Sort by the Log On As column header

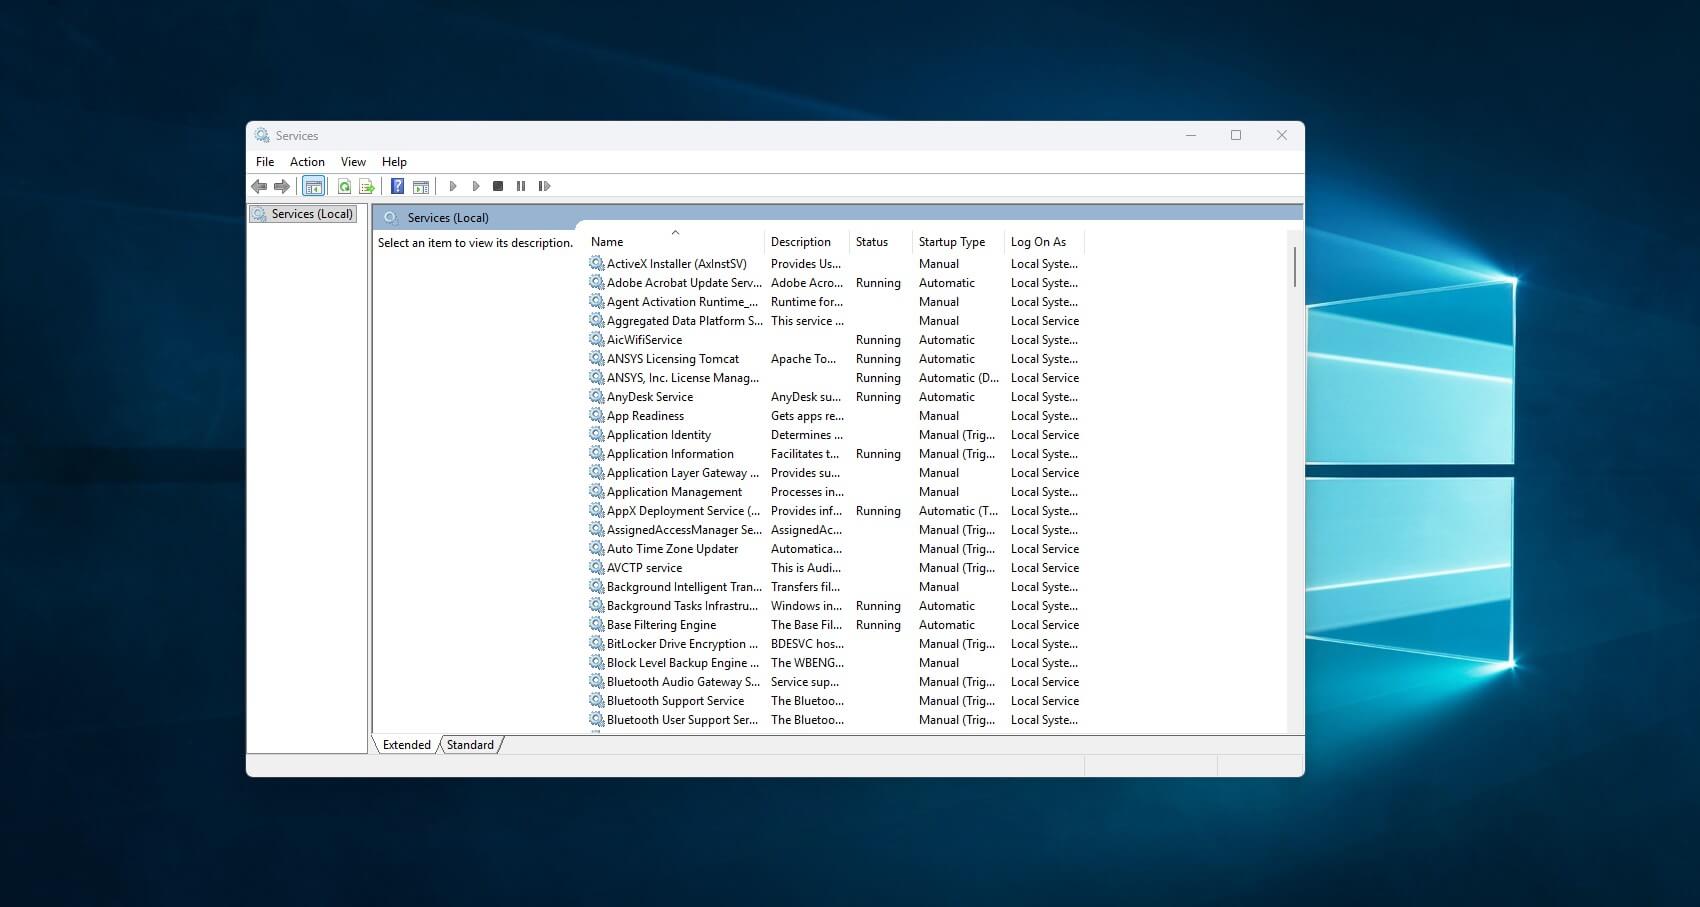[1045, 242]
